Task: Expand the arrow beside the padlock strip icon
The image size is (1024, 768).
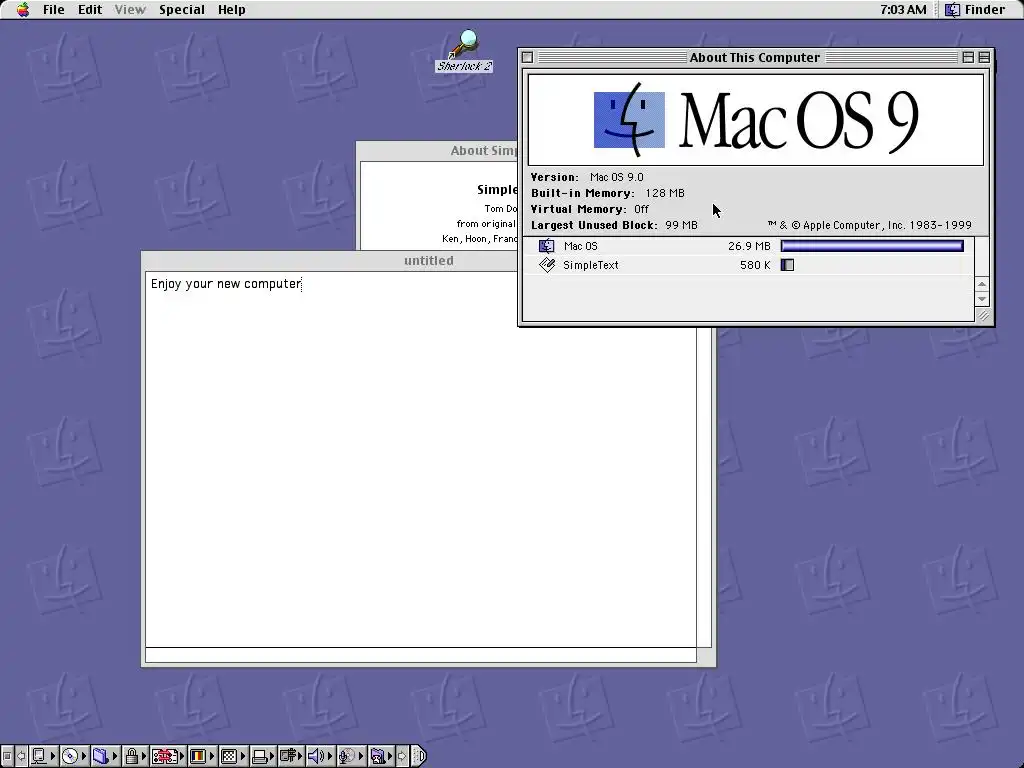Action: [144, 756]
